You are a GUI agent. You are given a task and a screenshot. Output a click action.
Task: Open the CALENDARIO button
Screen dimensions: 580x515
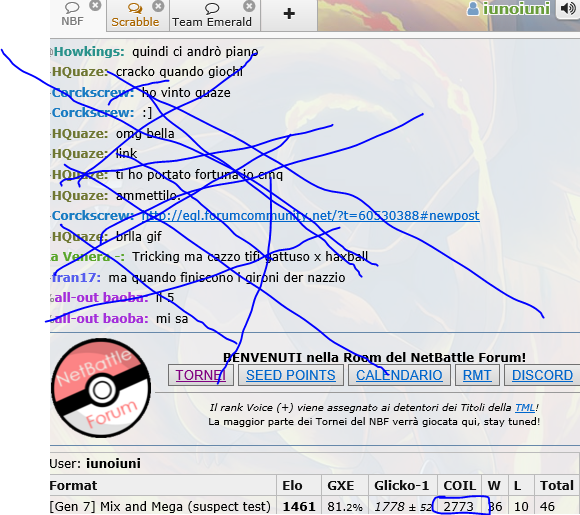399,375
